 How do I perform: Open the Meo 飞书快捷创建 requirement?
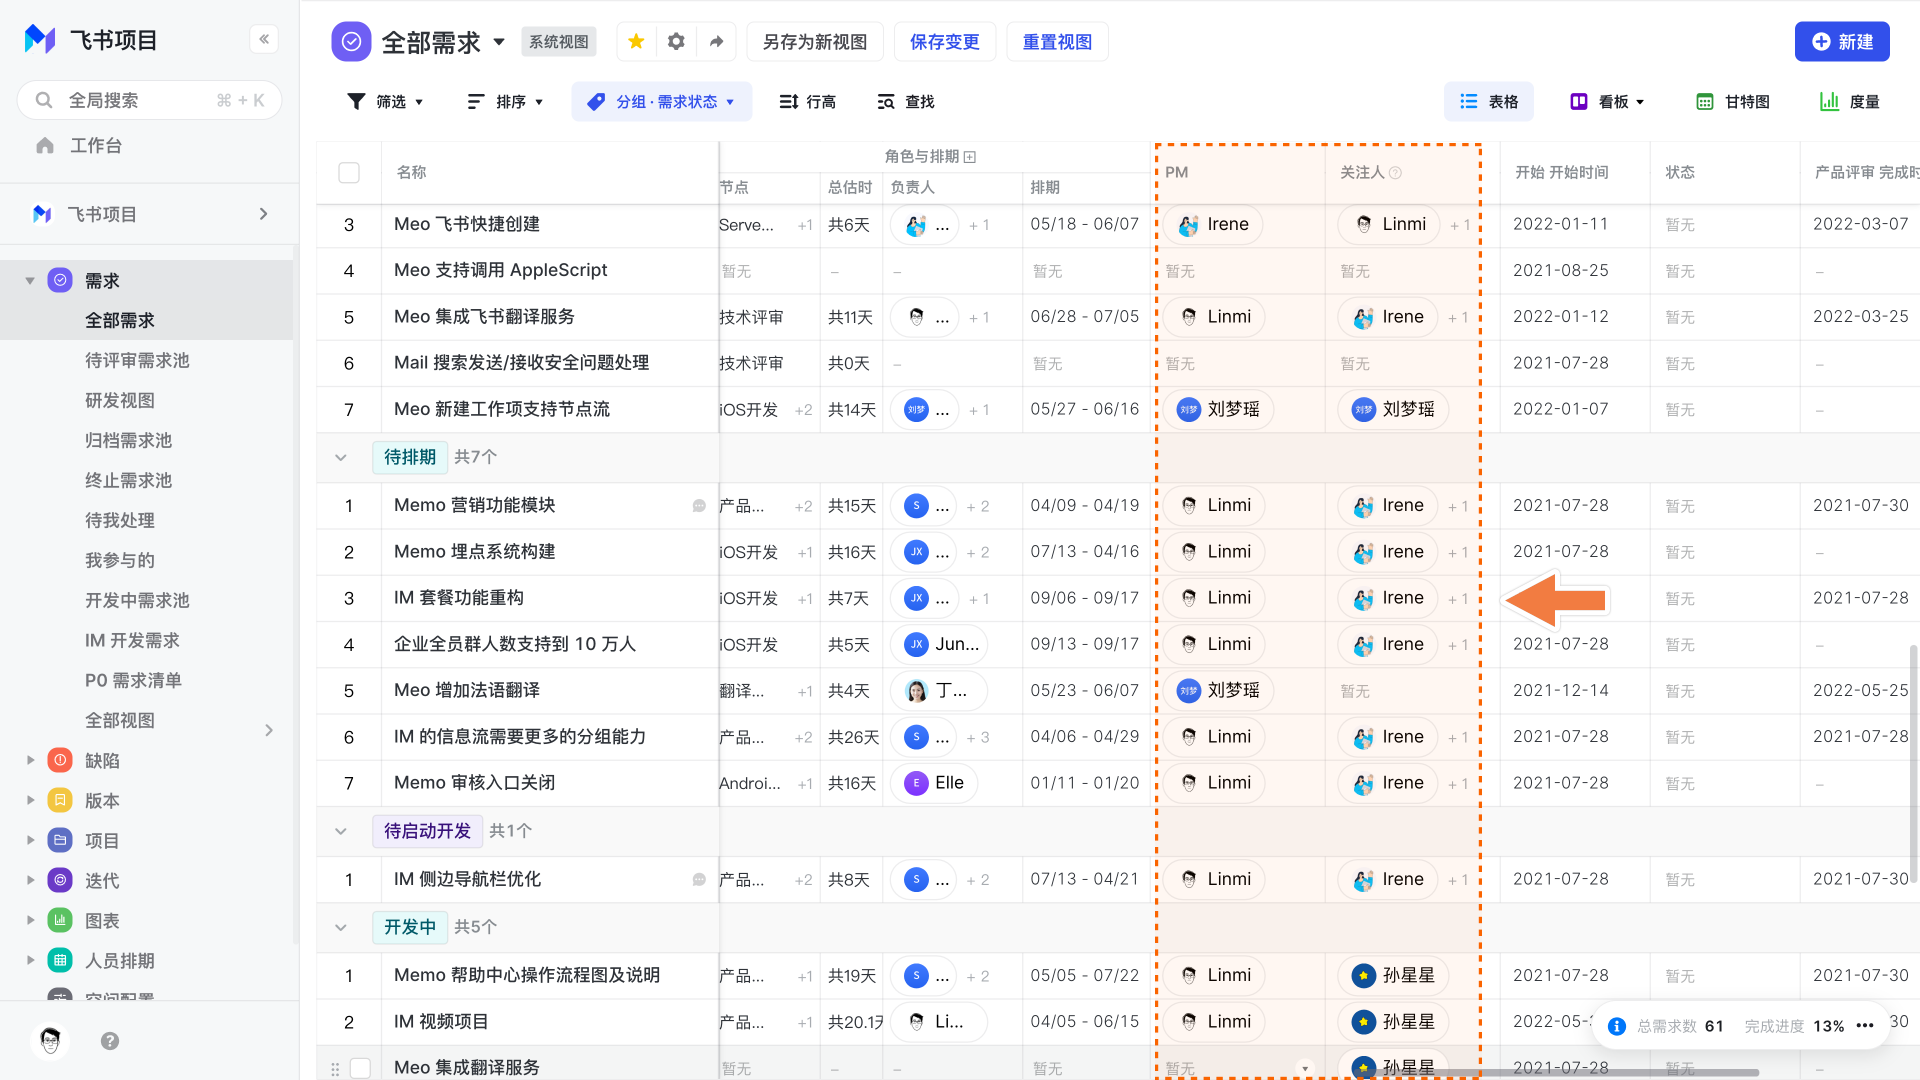(x=467, y=225)
